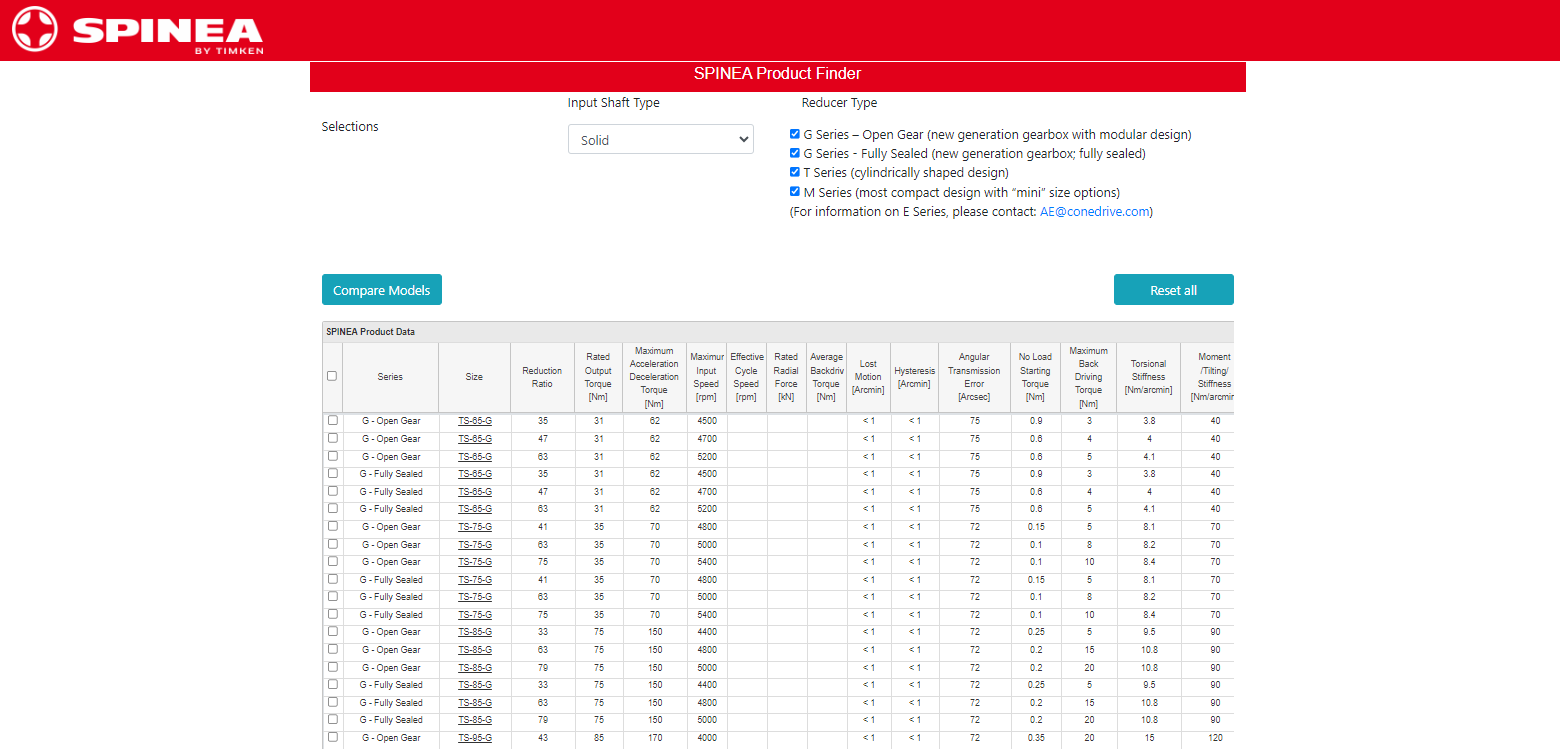1560x749 pixels.
Task: Click the No Load Starting Torque column header
Action: point(1035,377)
